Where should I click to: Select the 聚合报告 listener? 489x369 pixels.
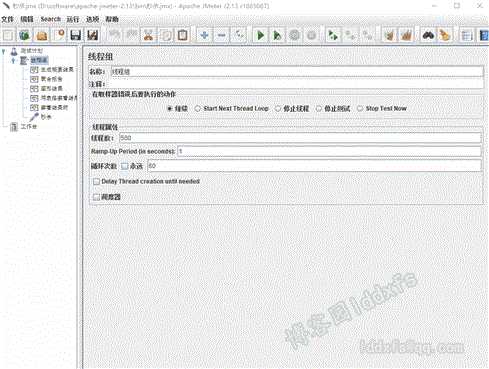tap(52, 79)
